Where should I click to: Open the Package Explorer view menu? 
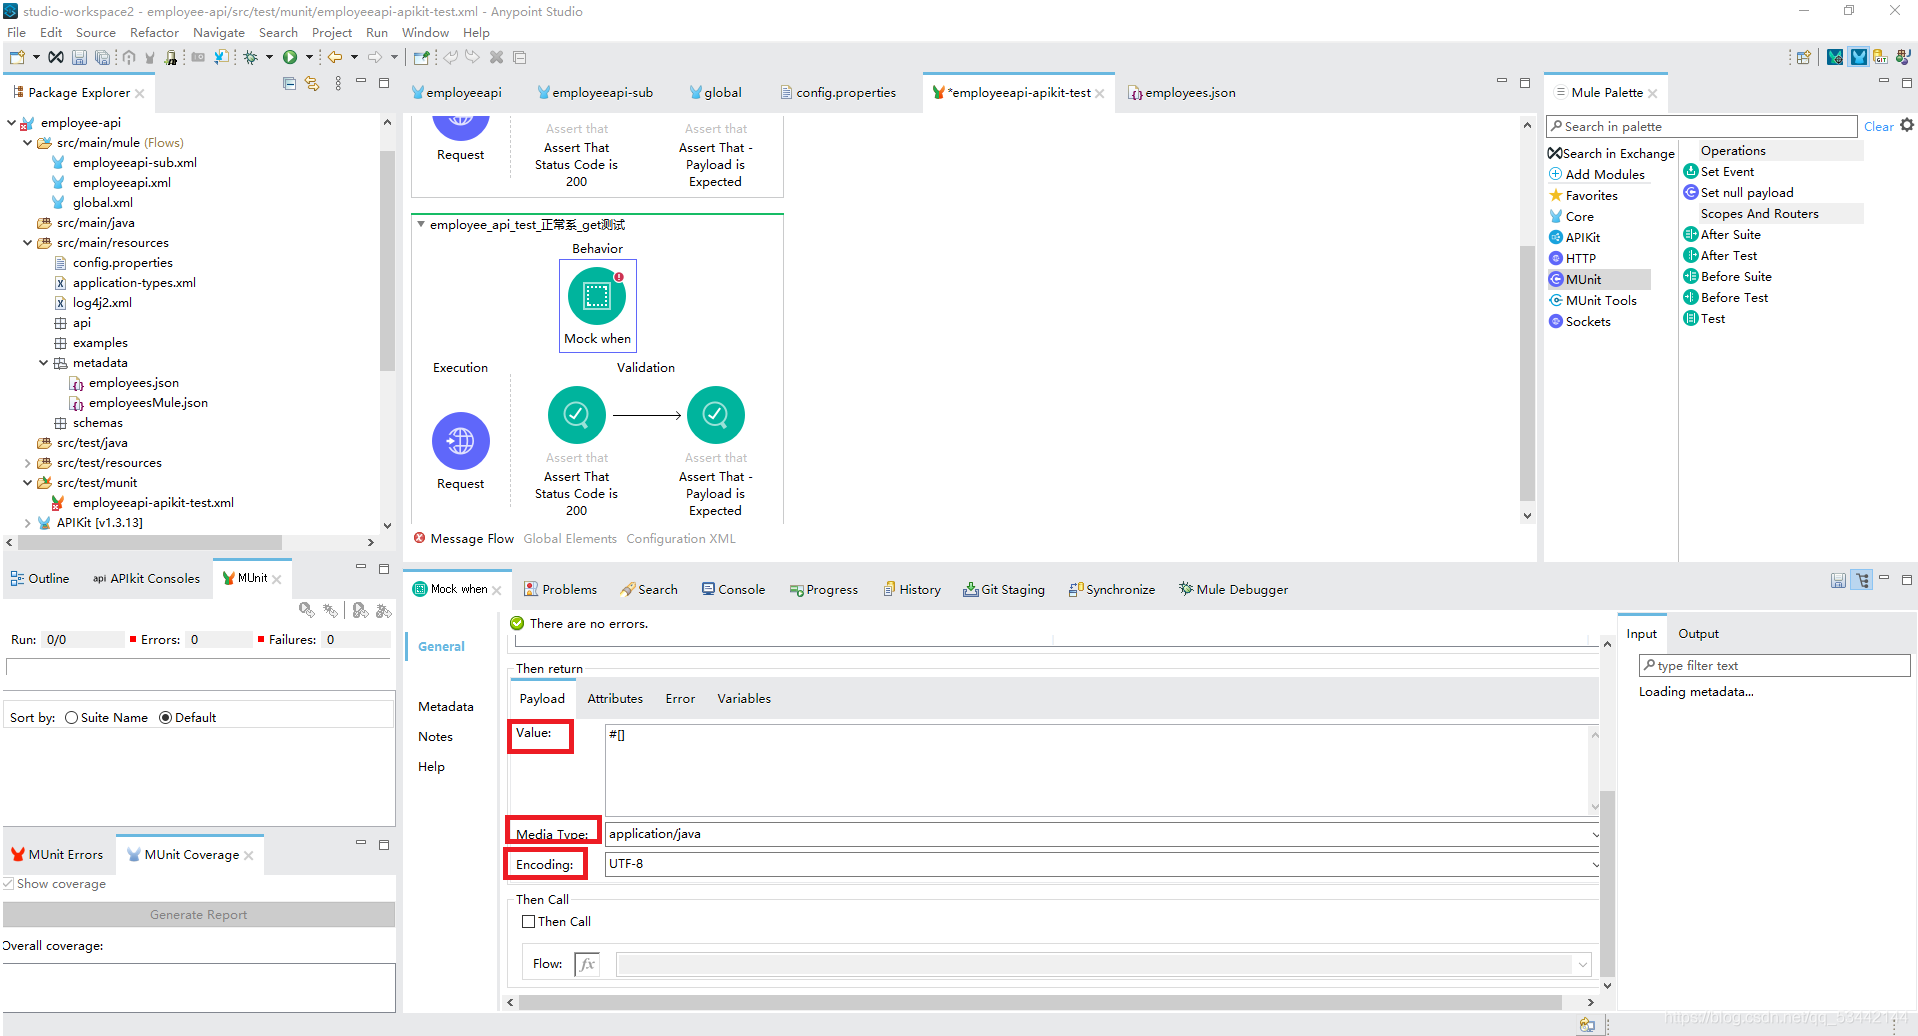[x=338, y=84]
